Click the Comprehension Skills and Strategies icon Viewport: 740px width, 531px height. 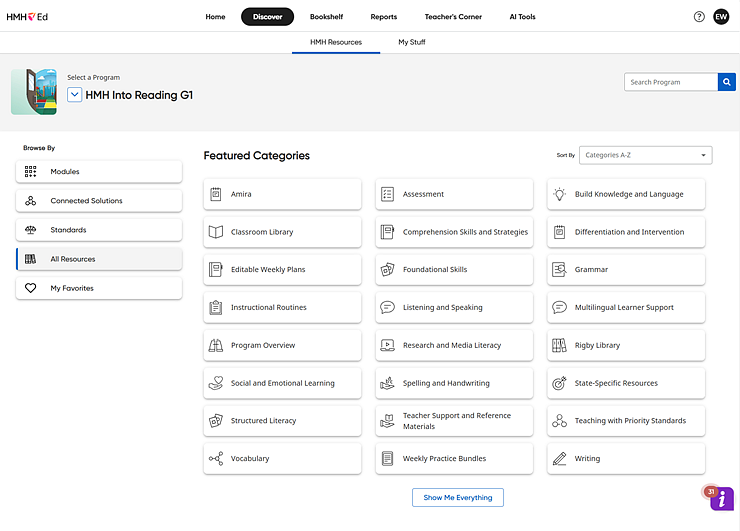click(x=387, y=232)
